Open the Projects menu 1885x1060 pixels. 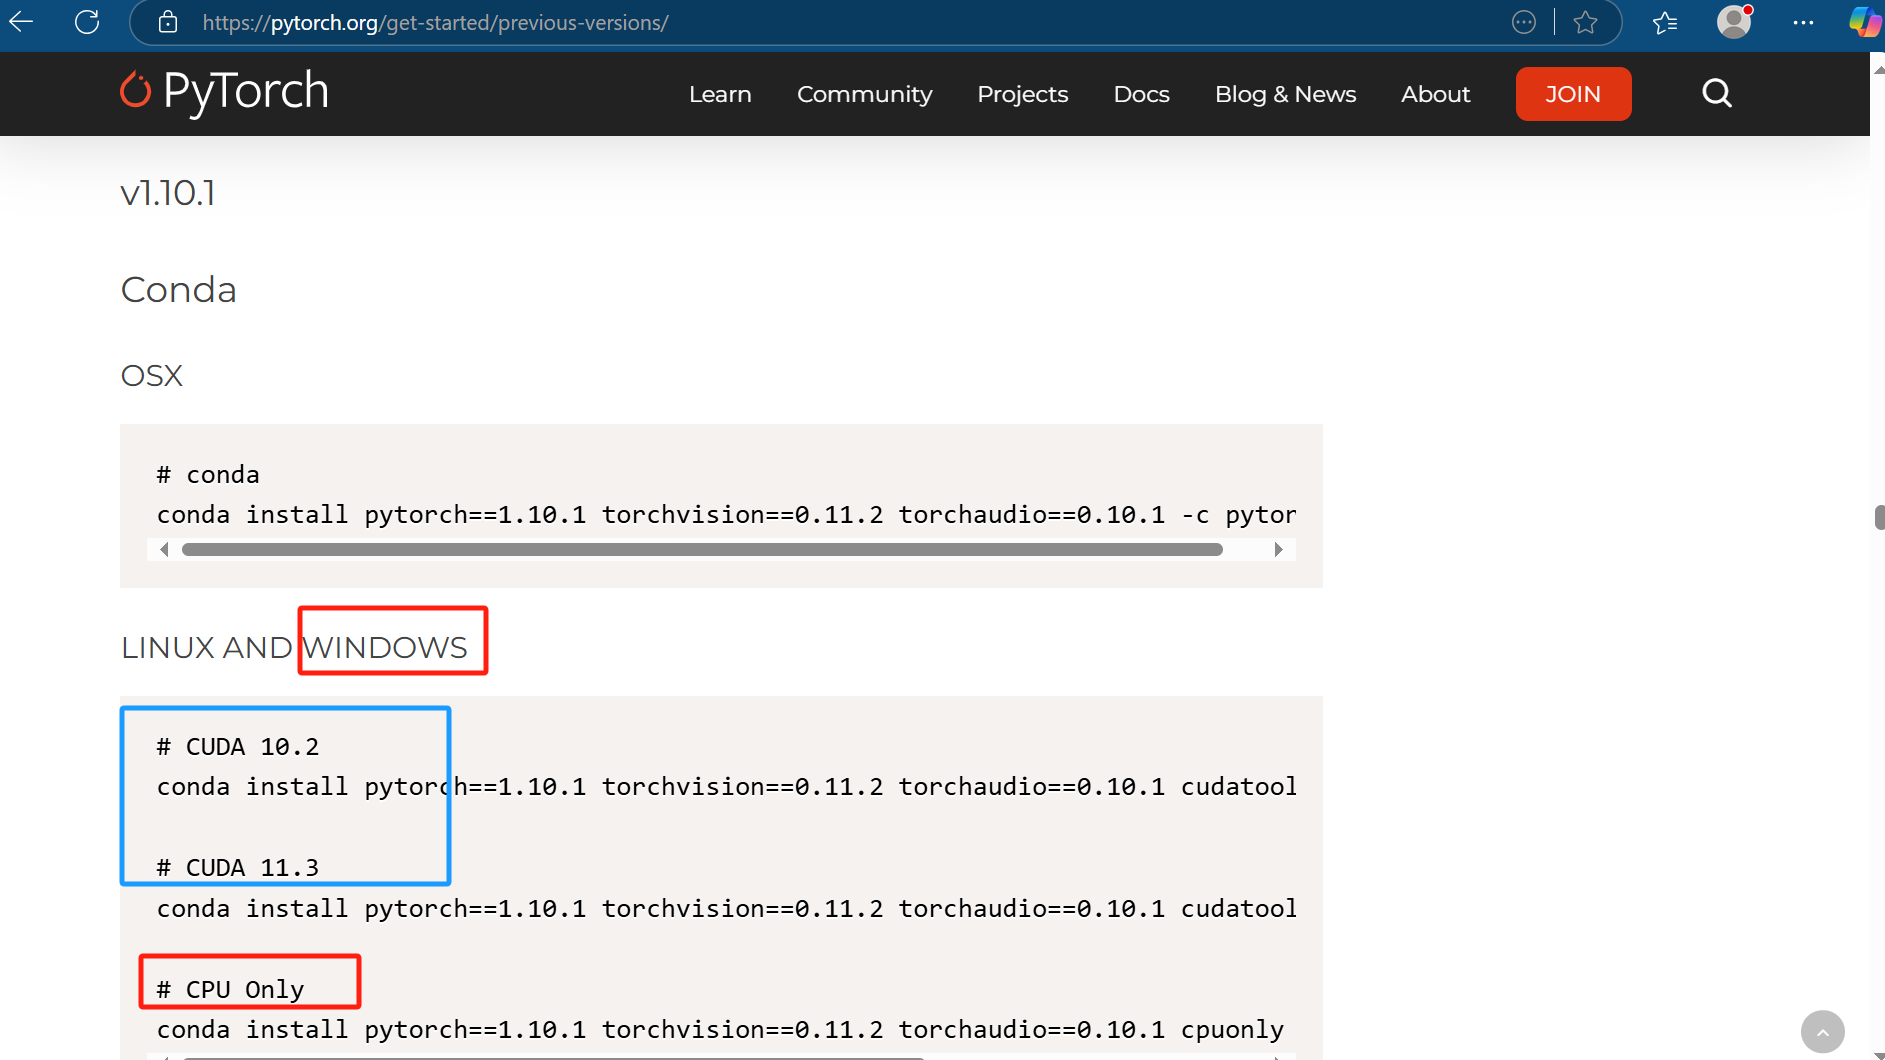click(1023, 94)
